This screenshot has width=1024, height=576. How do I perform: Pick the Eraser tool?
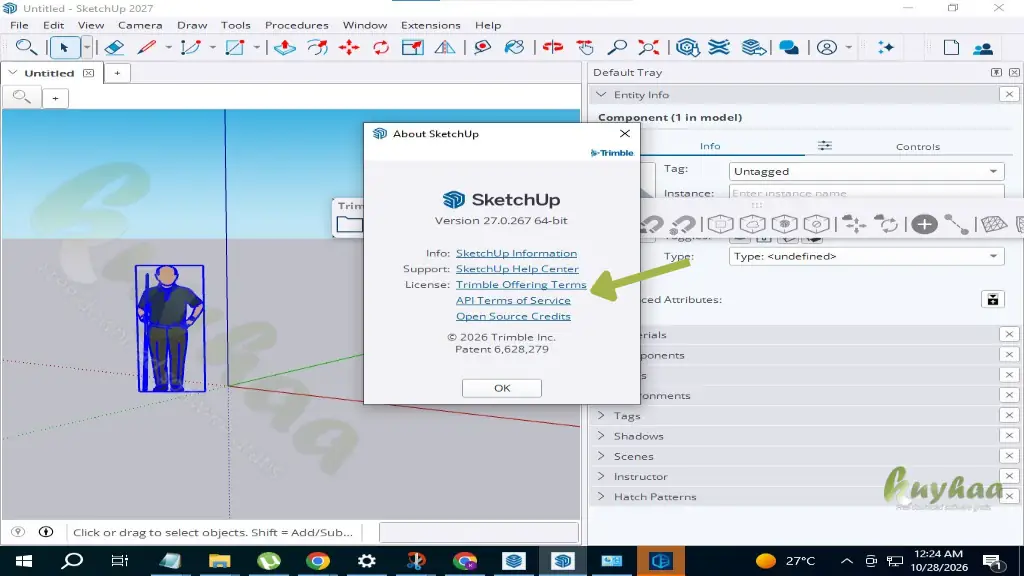pyautogui.click(x=114, y=47)
